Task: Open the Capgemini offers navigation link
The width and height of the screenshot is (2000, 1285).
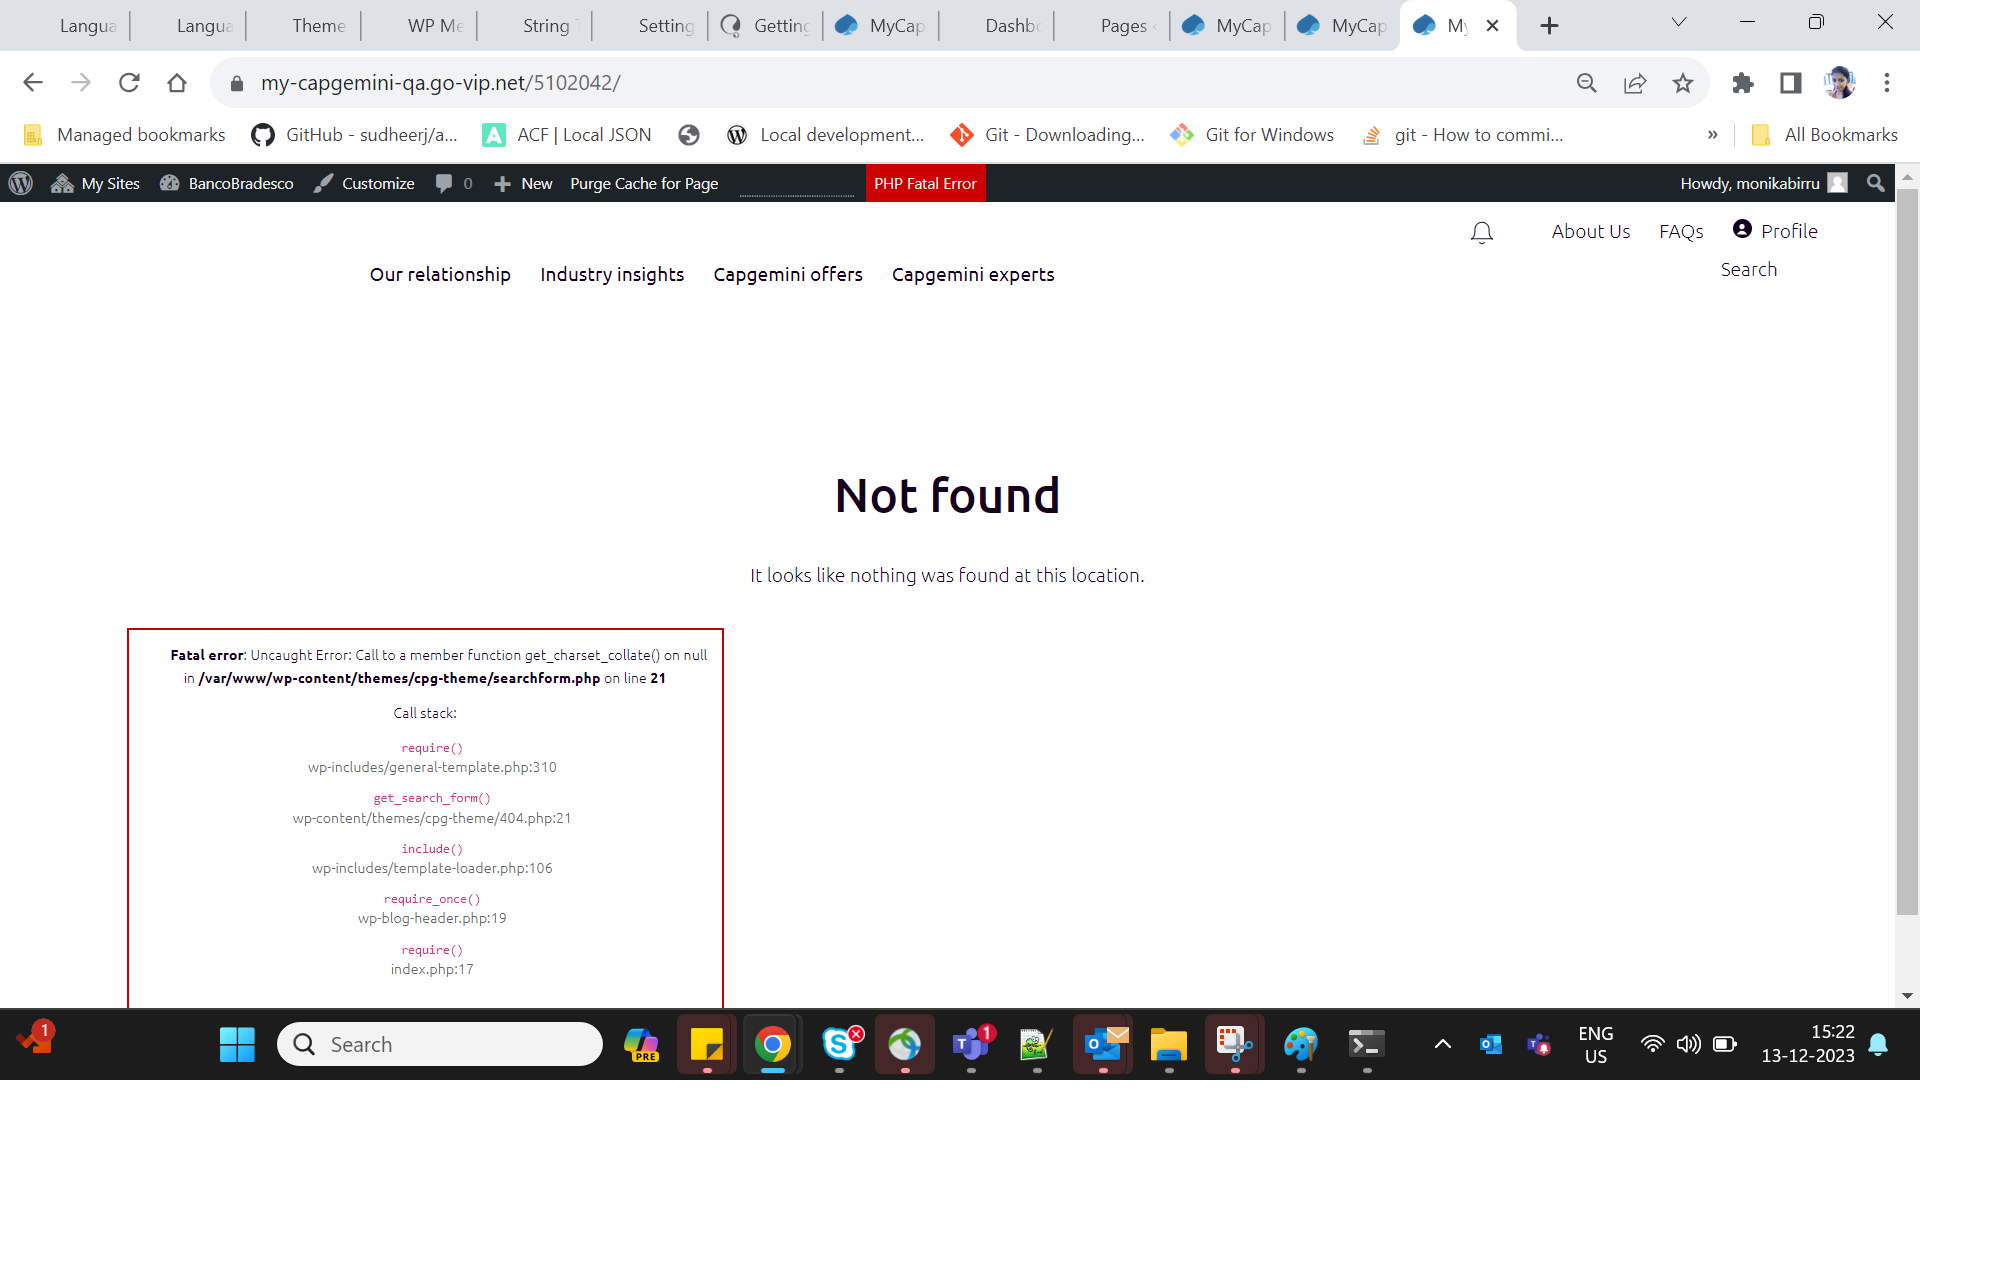Action: coord(788,274)
